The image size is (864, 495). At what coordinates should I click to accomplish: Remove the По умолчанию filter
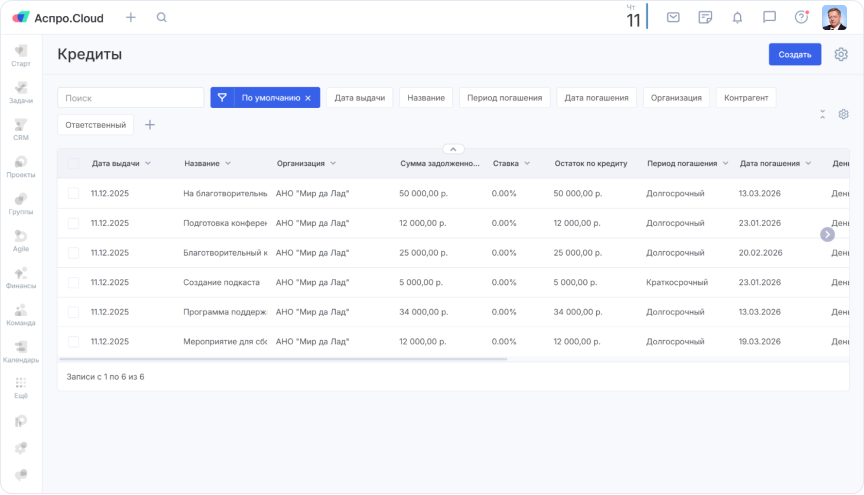tap(308, 98)
